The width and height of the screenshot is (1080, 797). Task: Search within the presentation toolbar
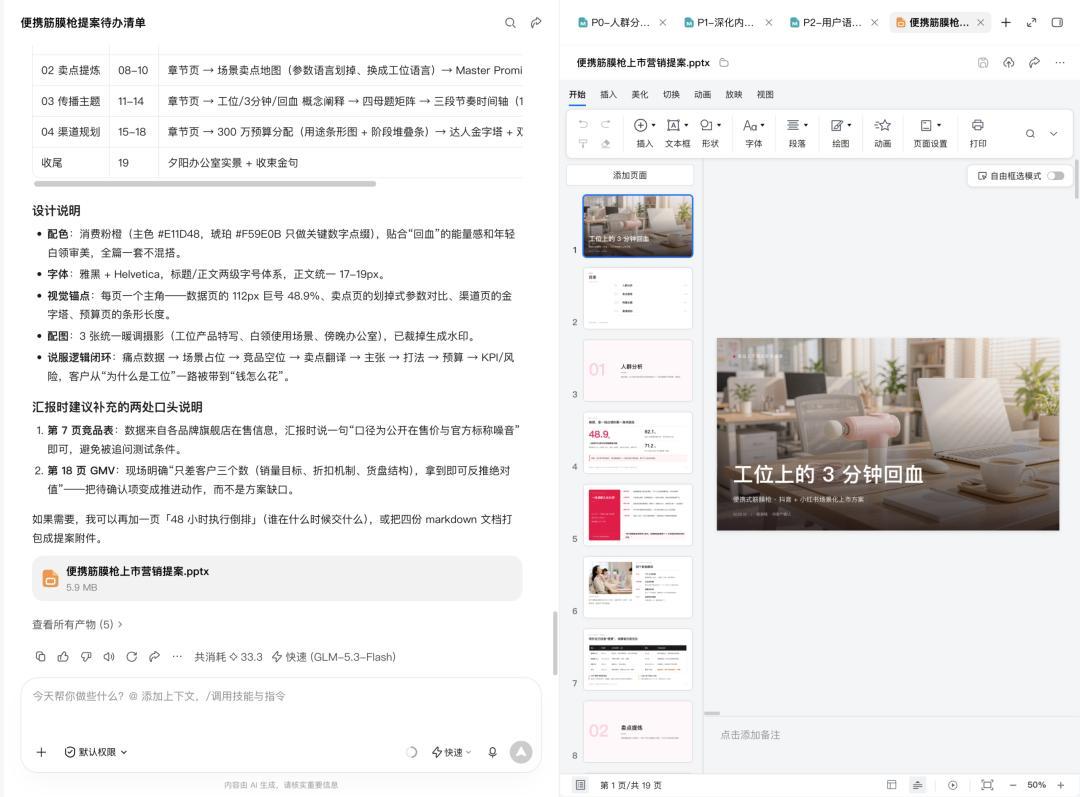1030,134
